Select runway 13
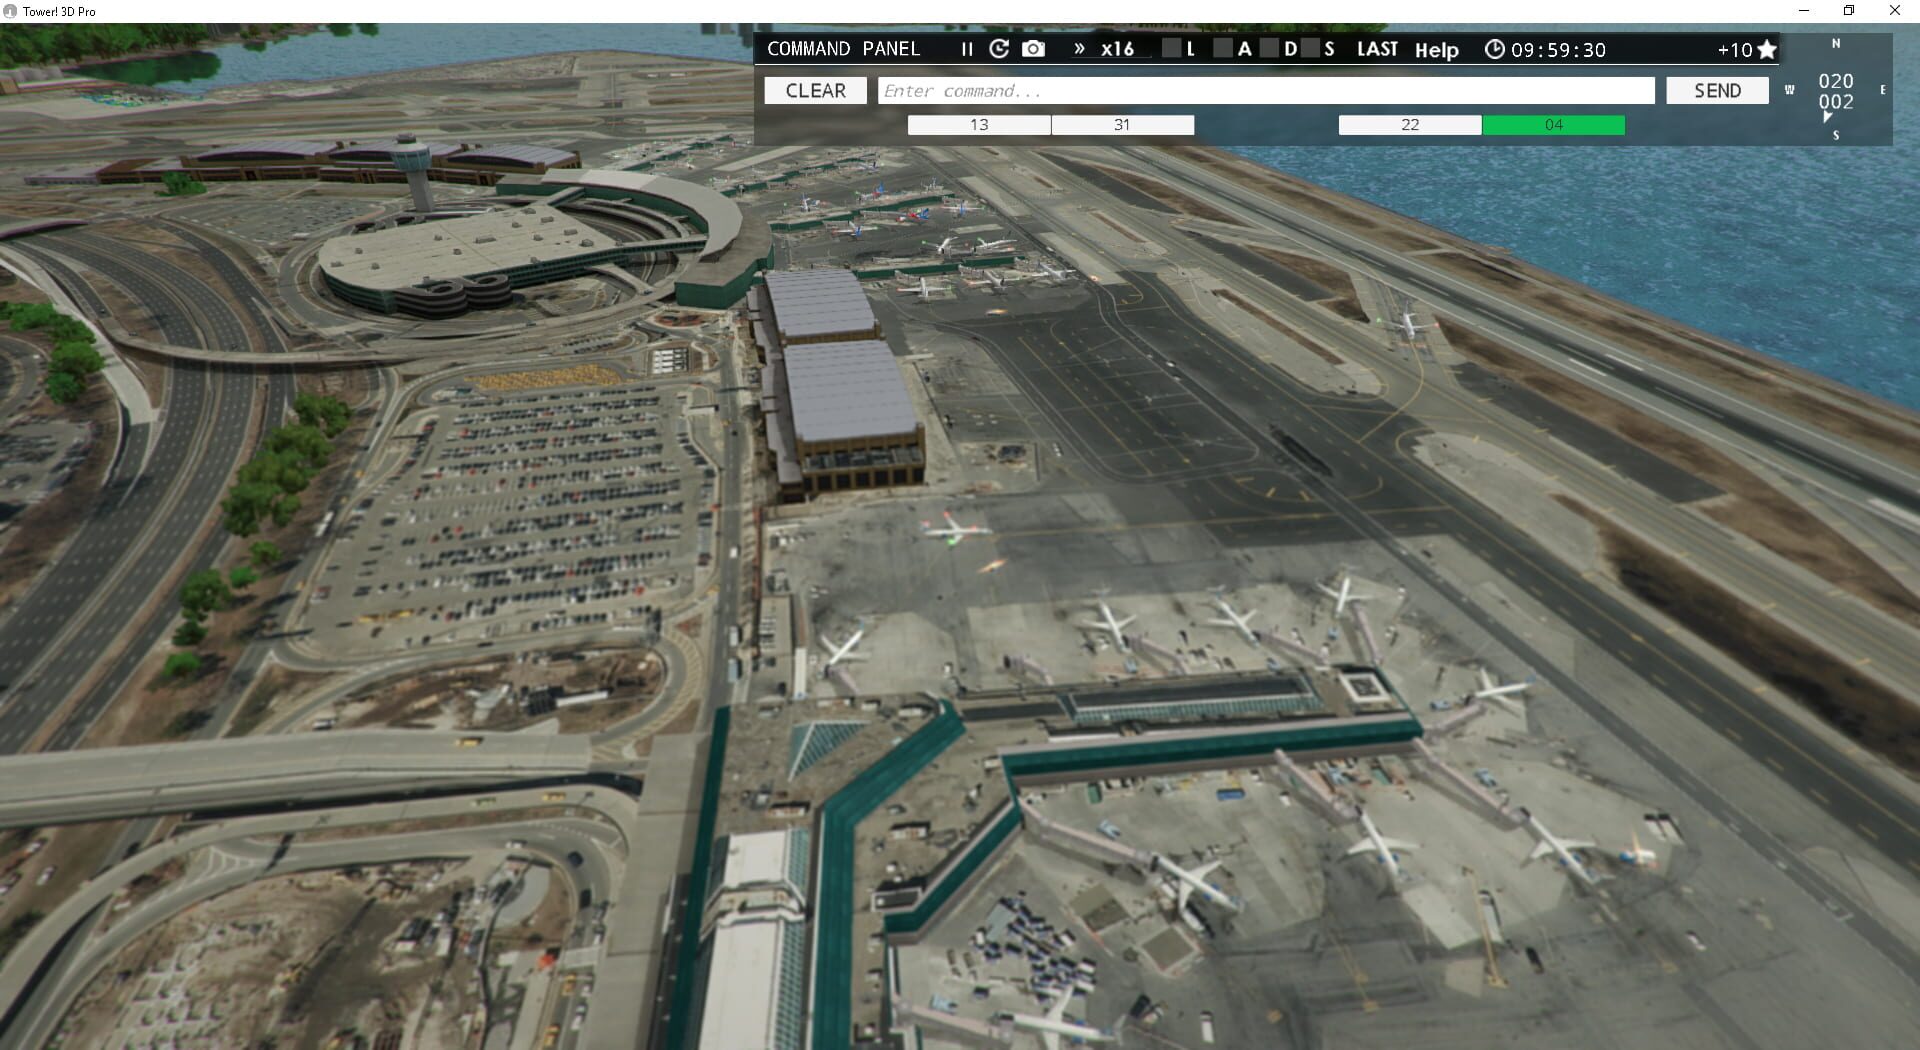 [x=978, y=125]
